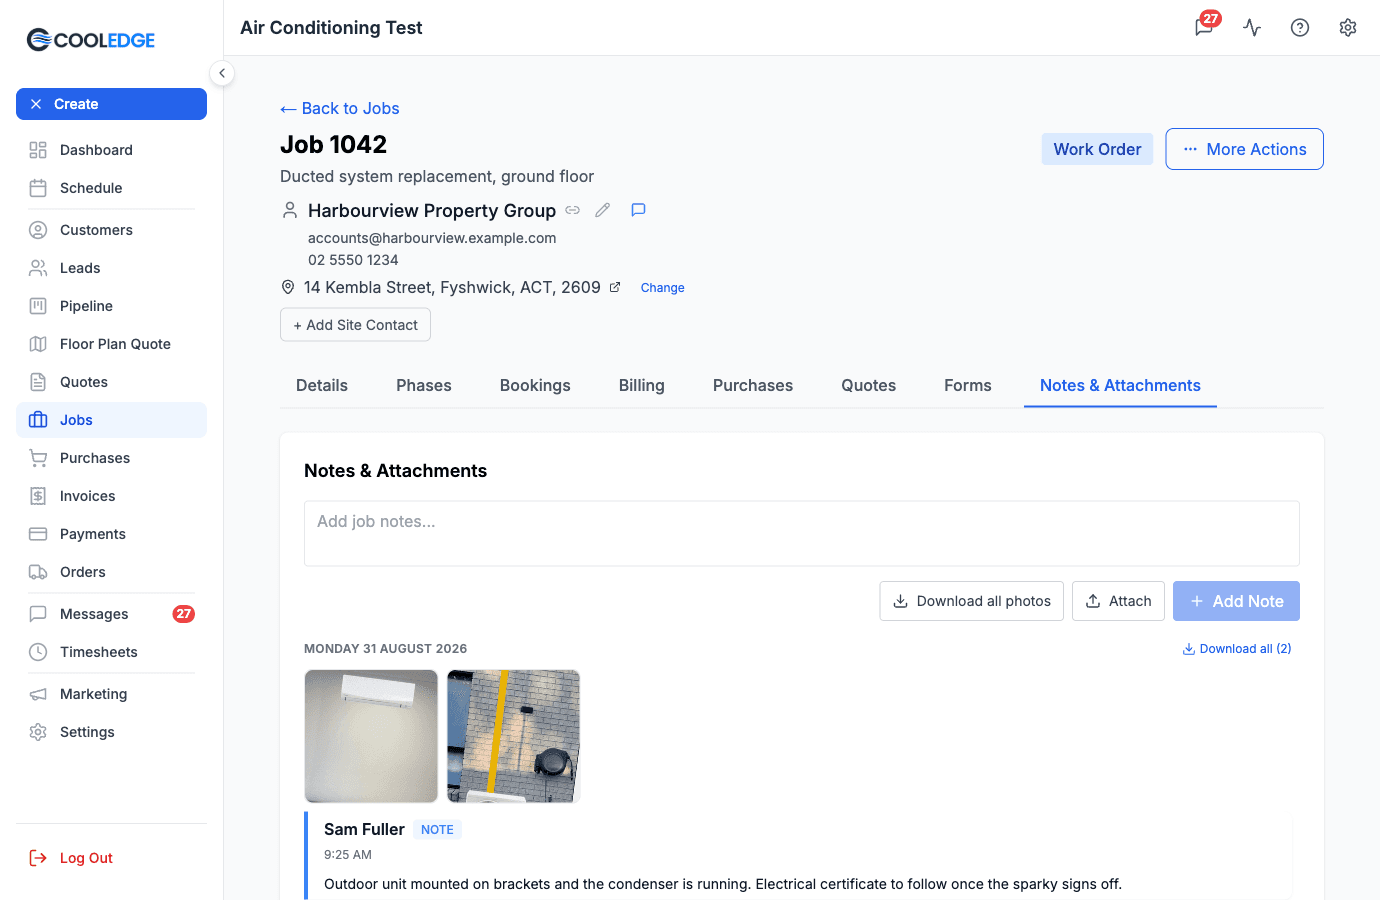Click Download all photos button

coord(971,601)
